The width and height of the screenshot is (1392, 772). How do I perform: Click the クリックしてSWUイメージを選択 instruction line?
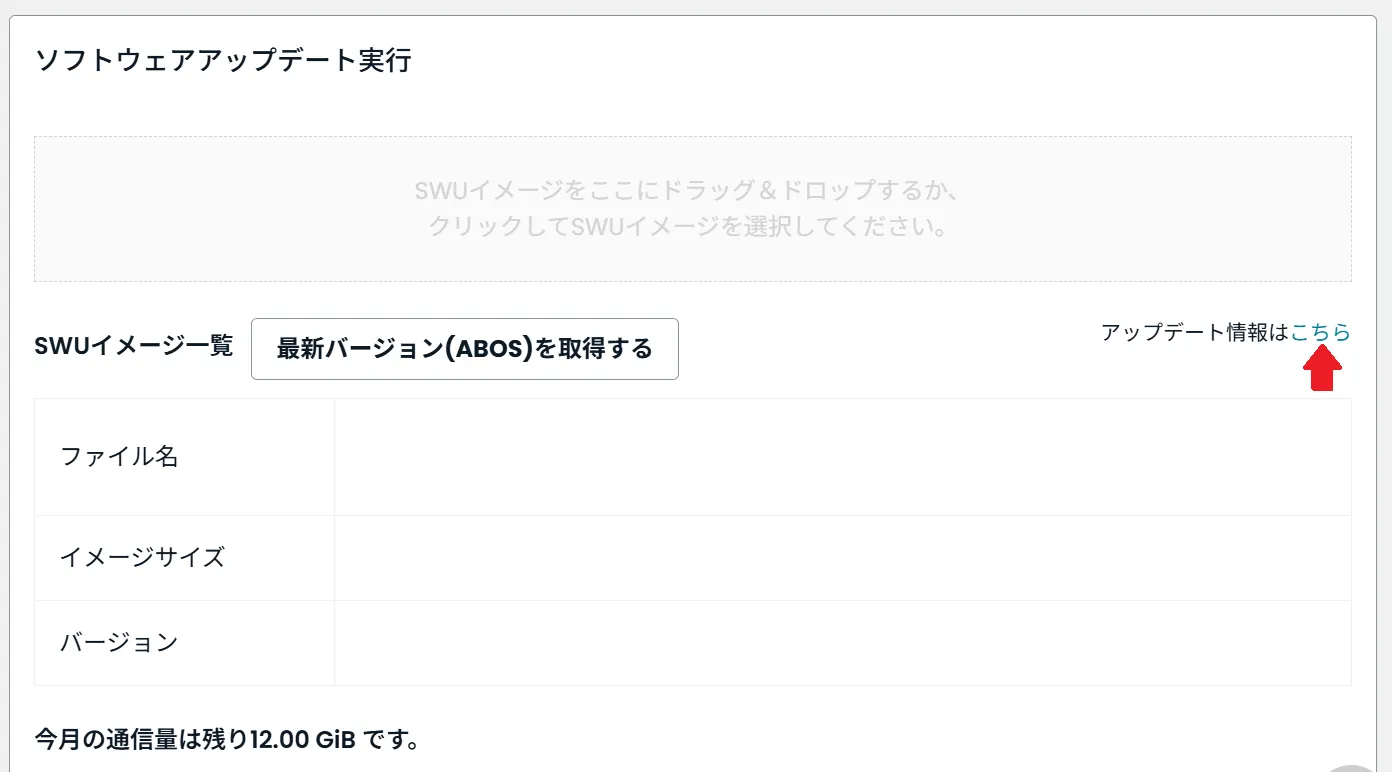(x=688, y=228)
